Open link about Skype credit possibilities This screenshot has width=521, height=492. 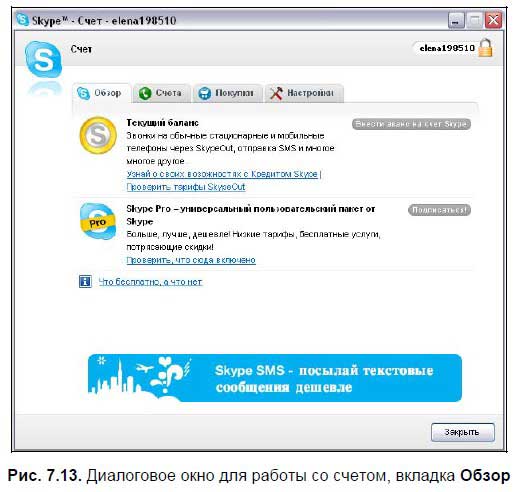(x=222, y=174)
